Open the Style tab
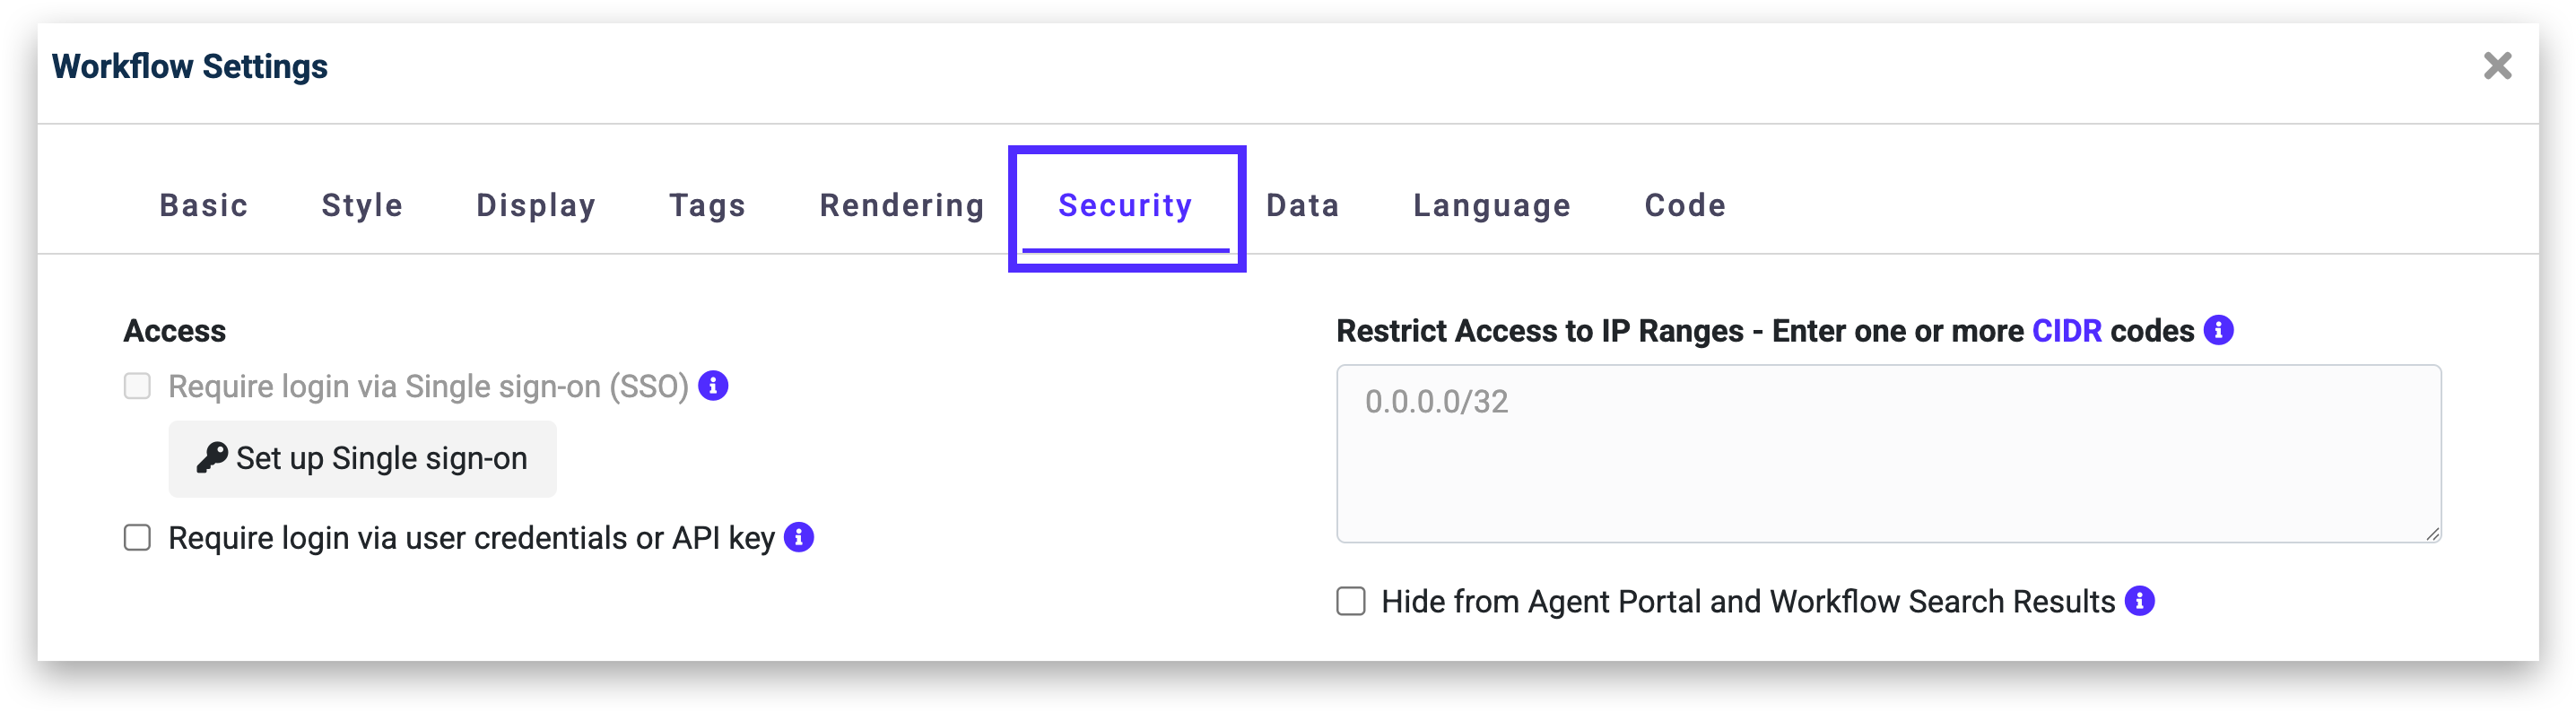Image resolution: width=2576 pixels, height=712 pixels. [362, 205]
